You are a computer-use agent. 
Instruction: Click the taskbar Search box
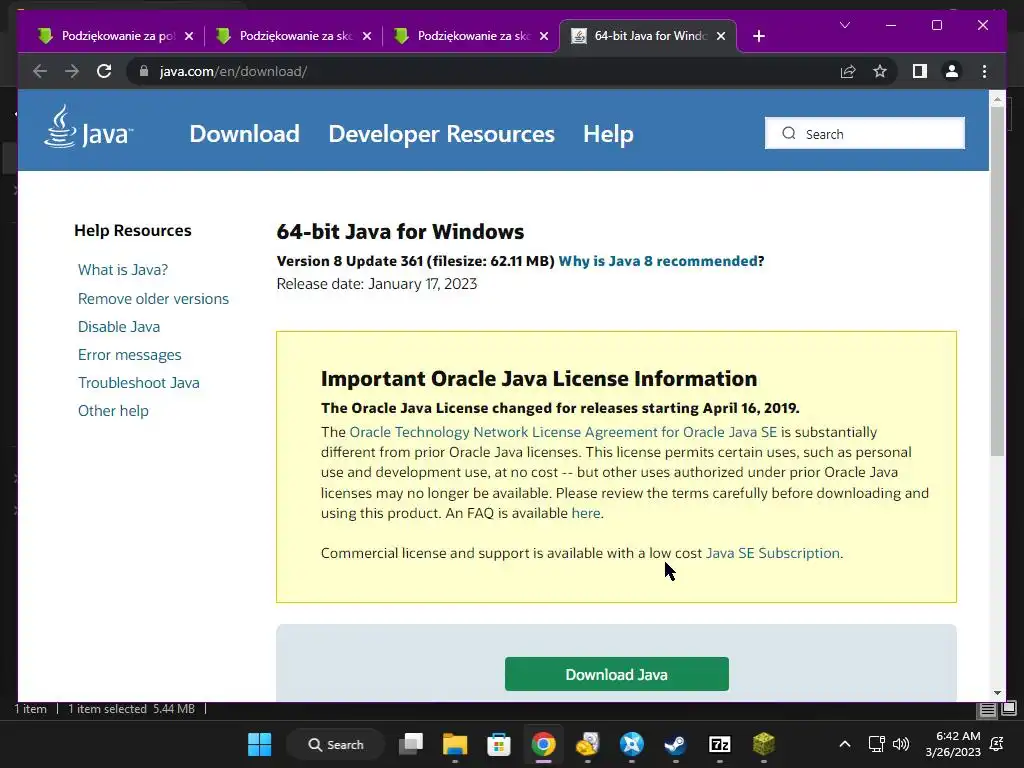(x=336, y=744)
